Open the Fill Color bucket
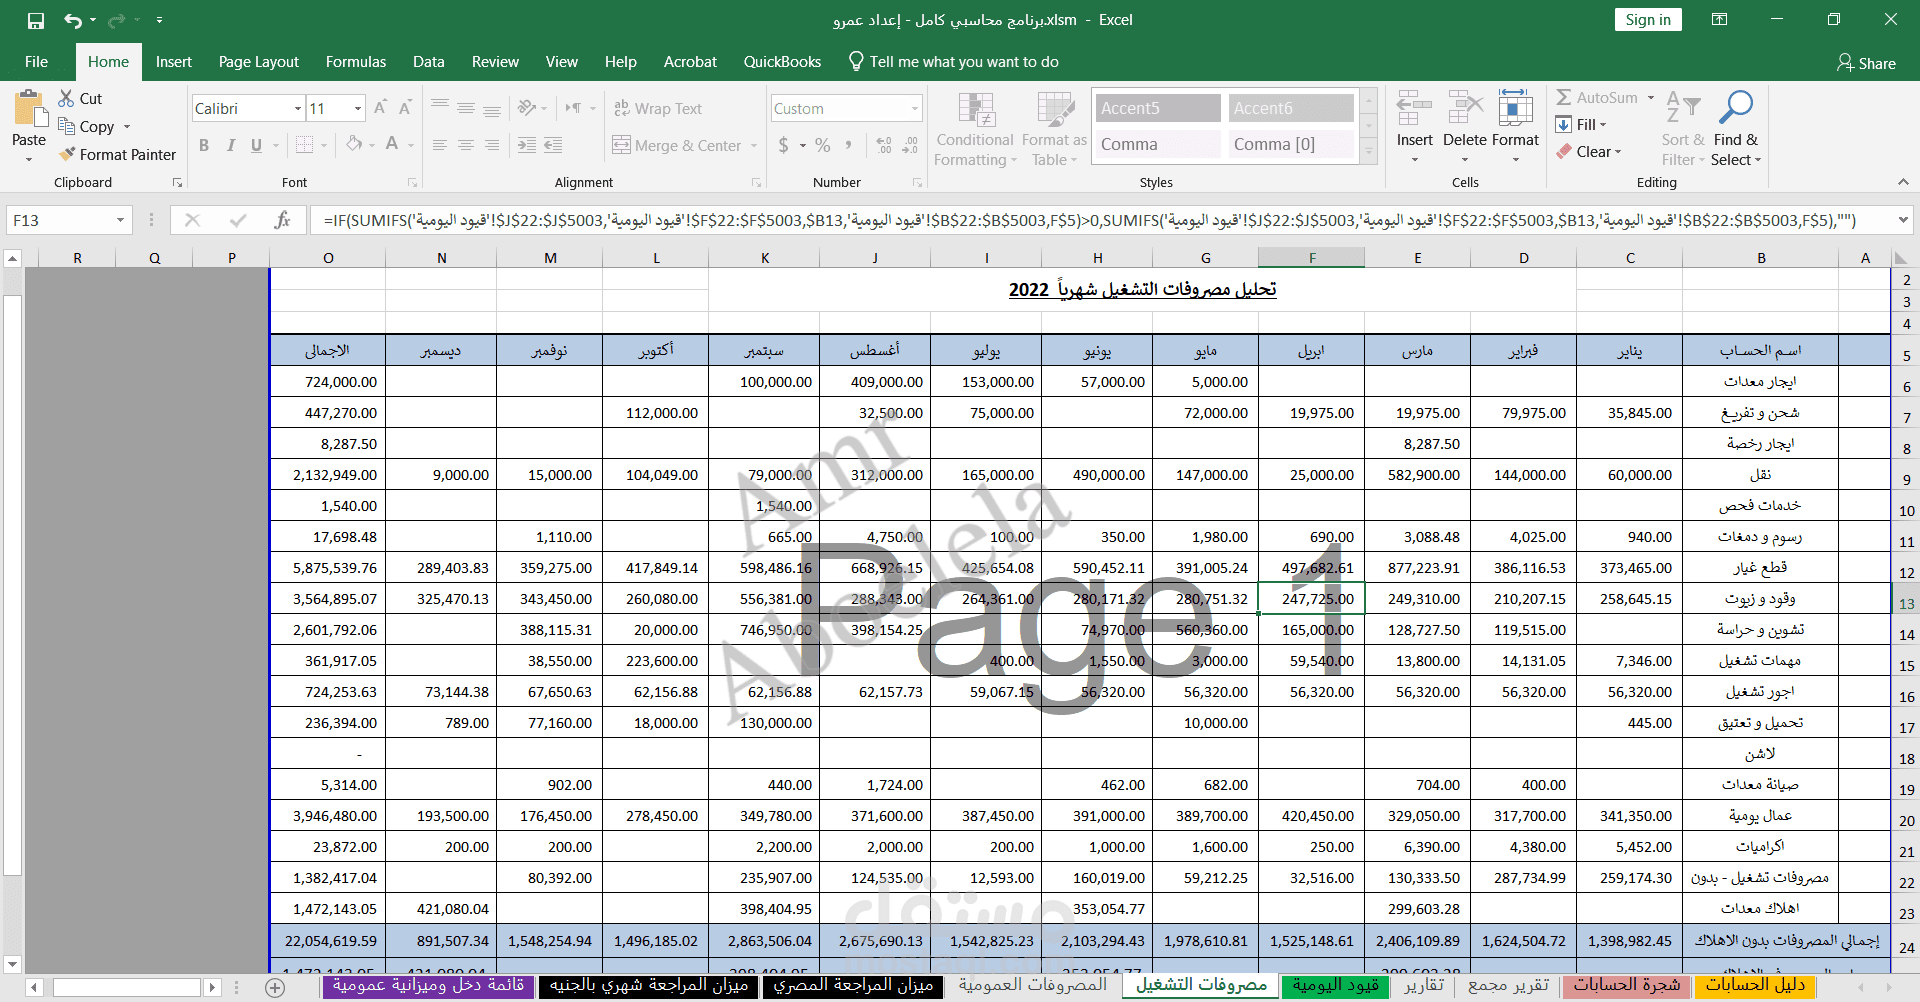The height and width of the screenshot is (1002, 1920). [354, 145]
